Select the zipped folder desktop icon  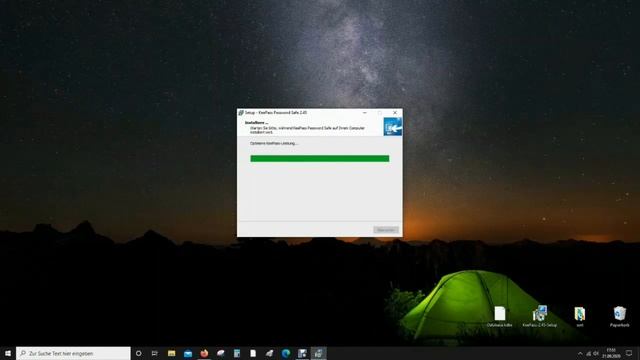click(x=580, y=316)
